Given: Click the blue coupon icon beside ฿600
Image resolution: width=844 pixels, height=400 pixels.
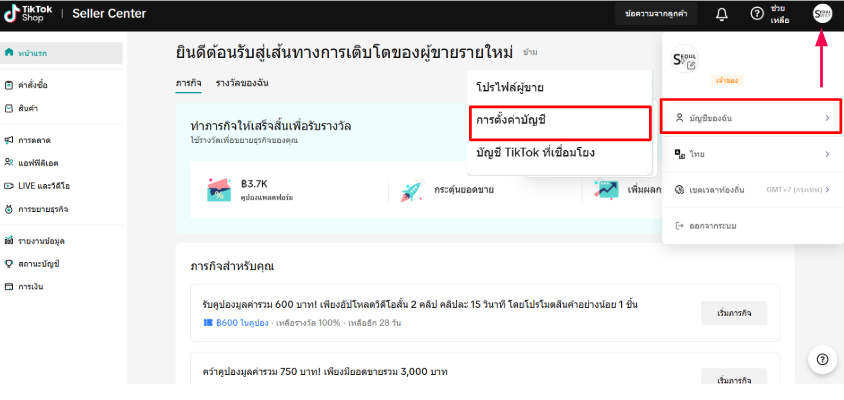Looking at the screenshot, I should [x=207, y=323].
